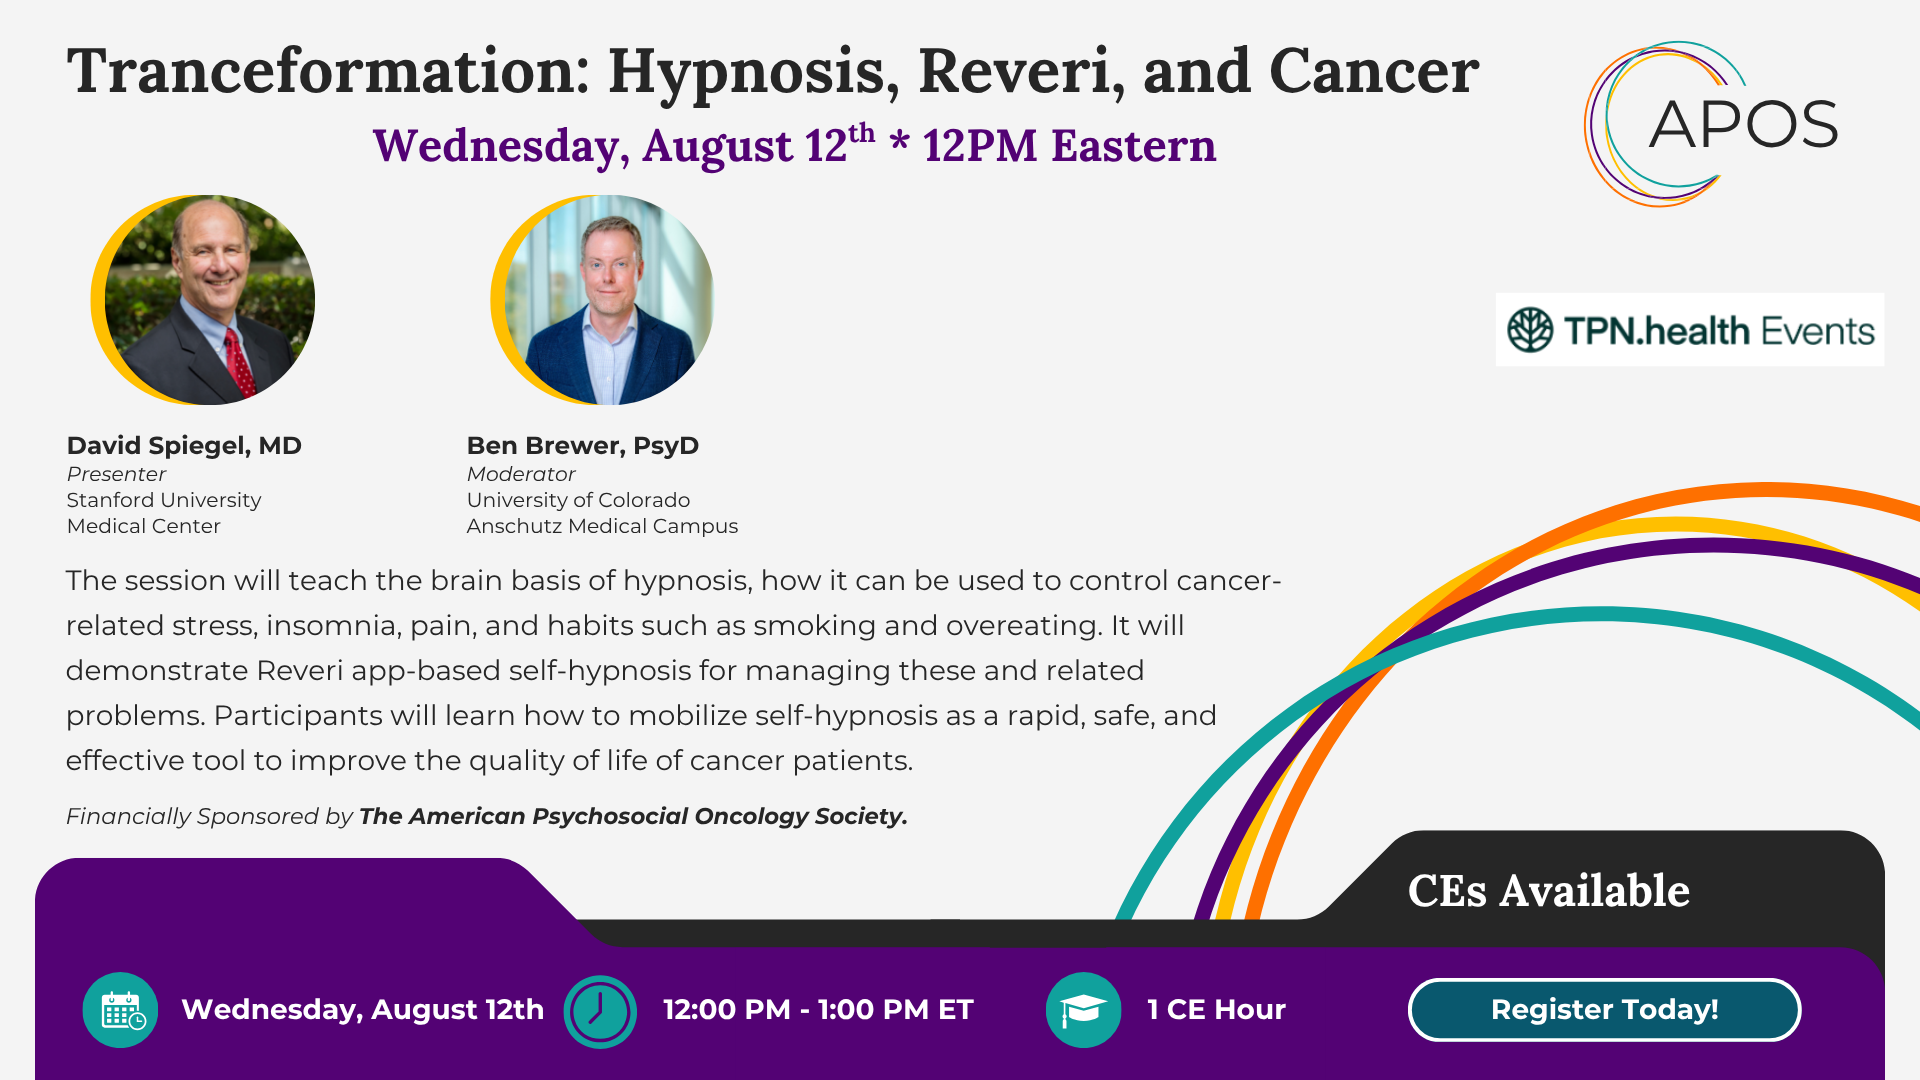This screenshot has width=1920, height=1080.
Task: Click 'Wednesday, August 12th' in the purple footer
Action: (363, 1010)
